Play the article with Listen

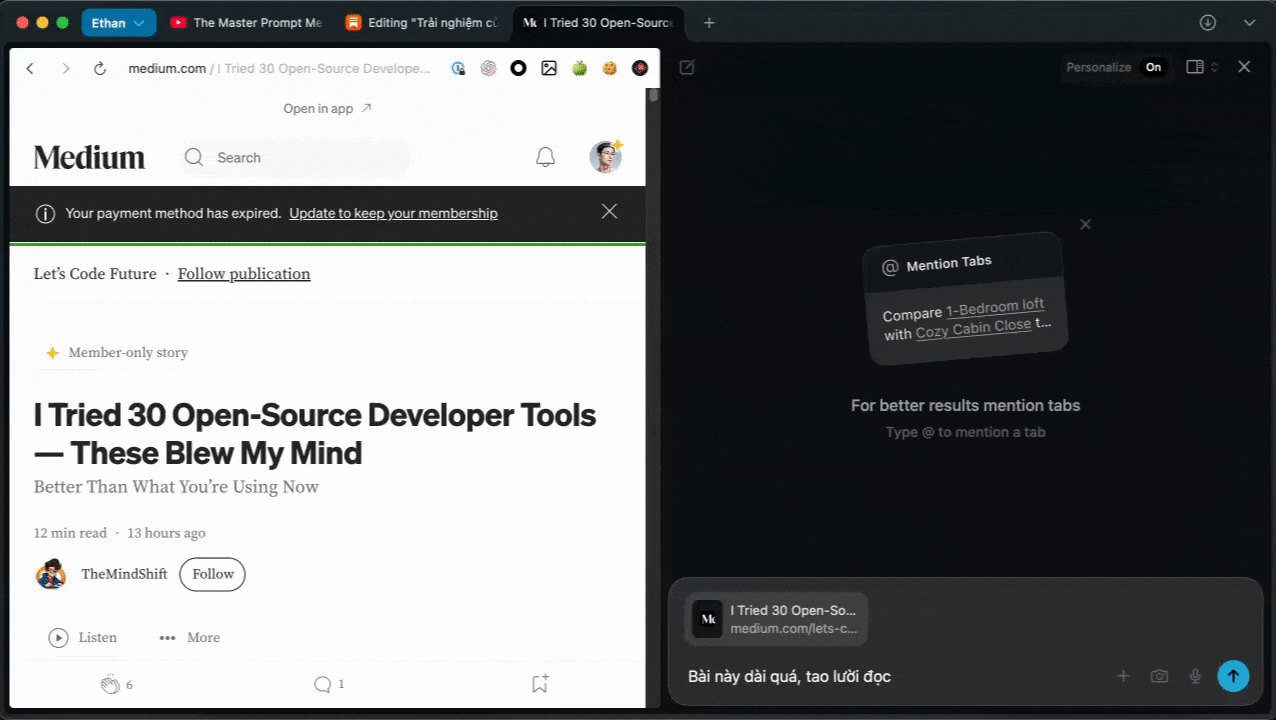[83, 637]
